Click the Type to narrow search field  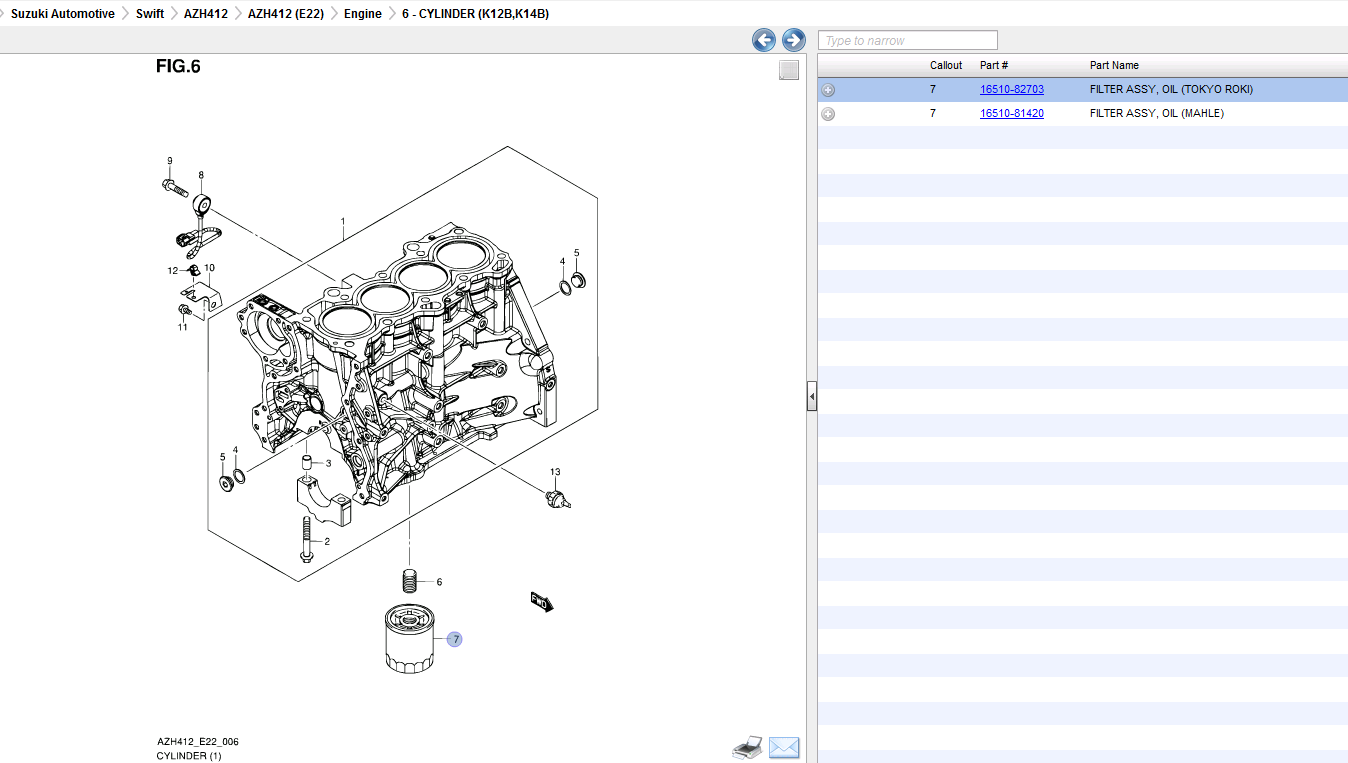(x=907, y=40)
